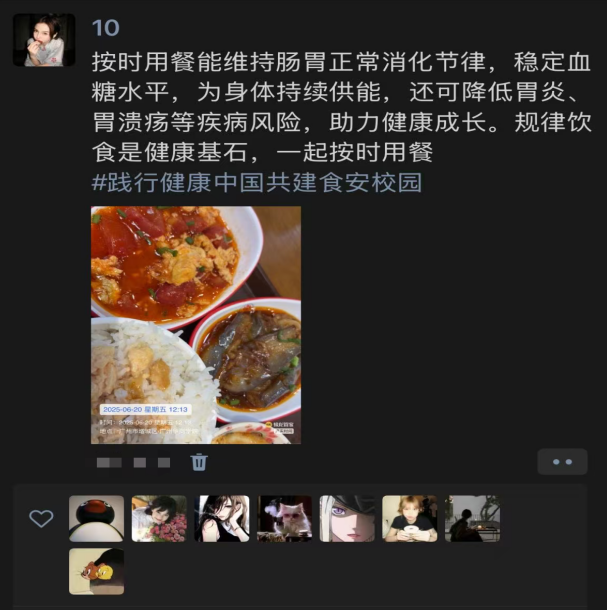Viewport: 607px width, 610px height.
Task: Open the flower bouquet liker avatar
Action: (159, 519)
